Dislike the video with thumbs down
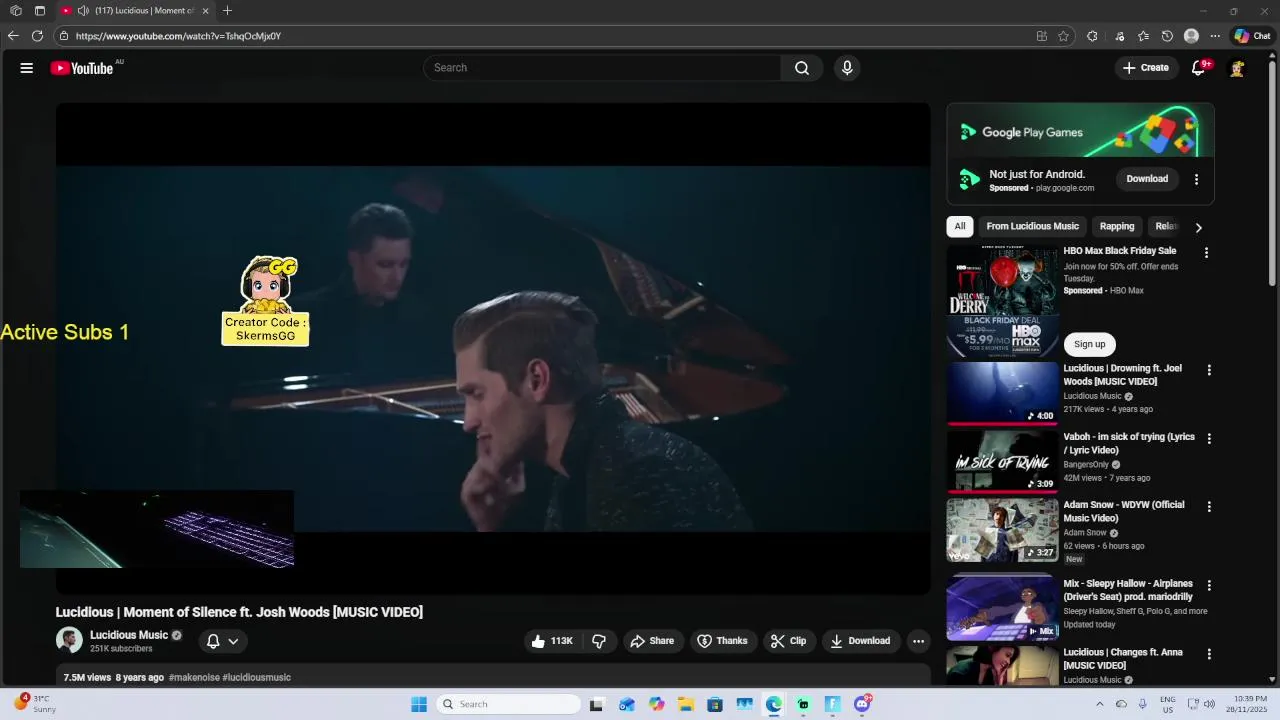 [599, 641]
